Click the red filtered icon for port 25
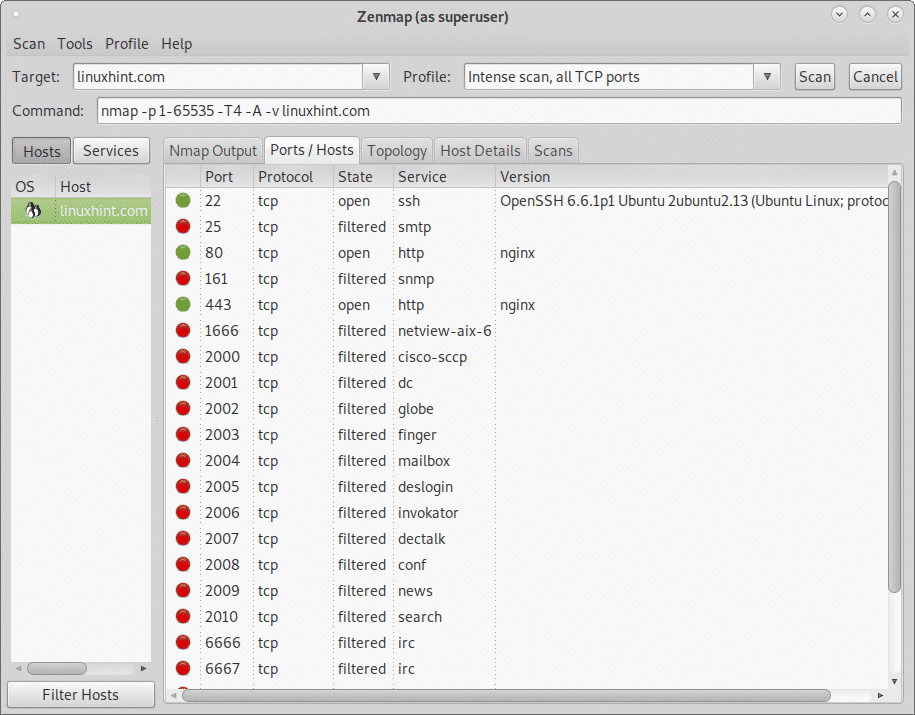Screen dimensions: 915x715 [183, 226]
